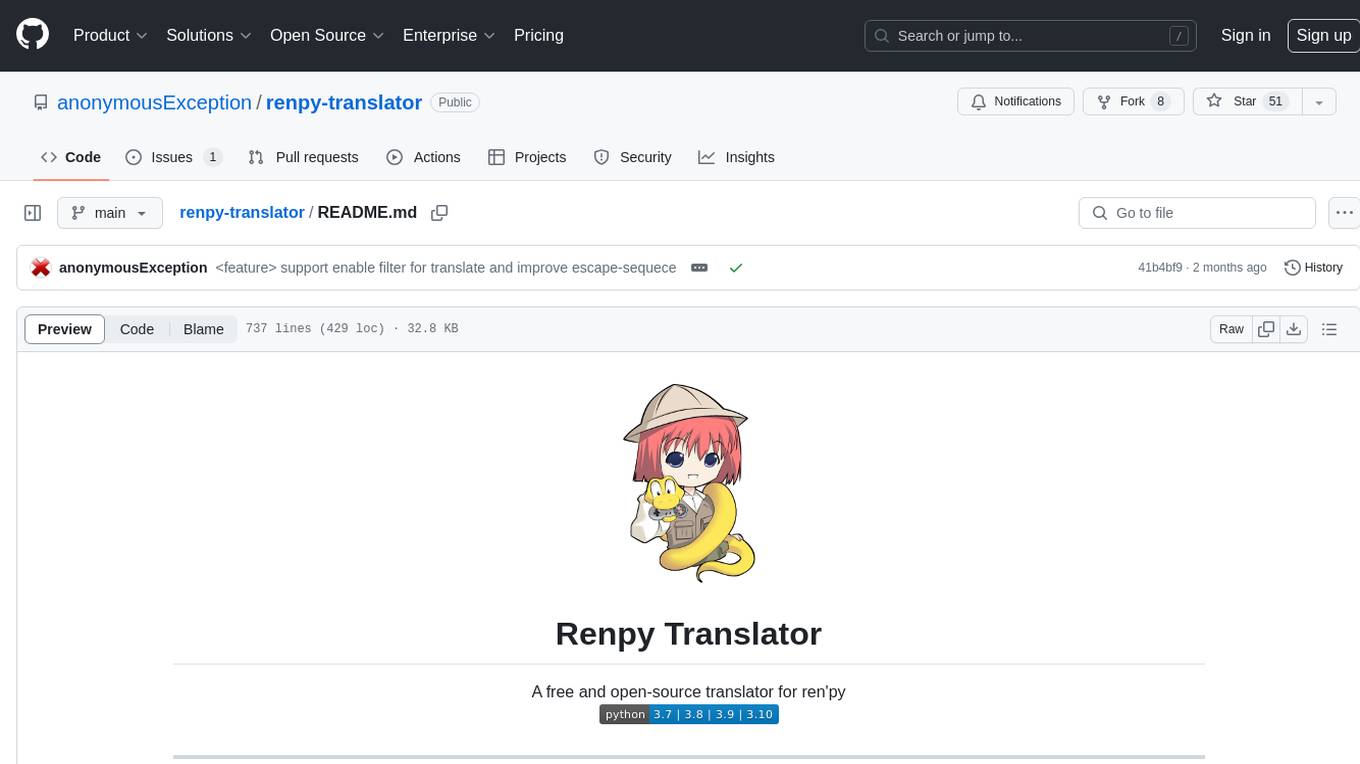Focus the Go to file field

(x=1197, y=213)
